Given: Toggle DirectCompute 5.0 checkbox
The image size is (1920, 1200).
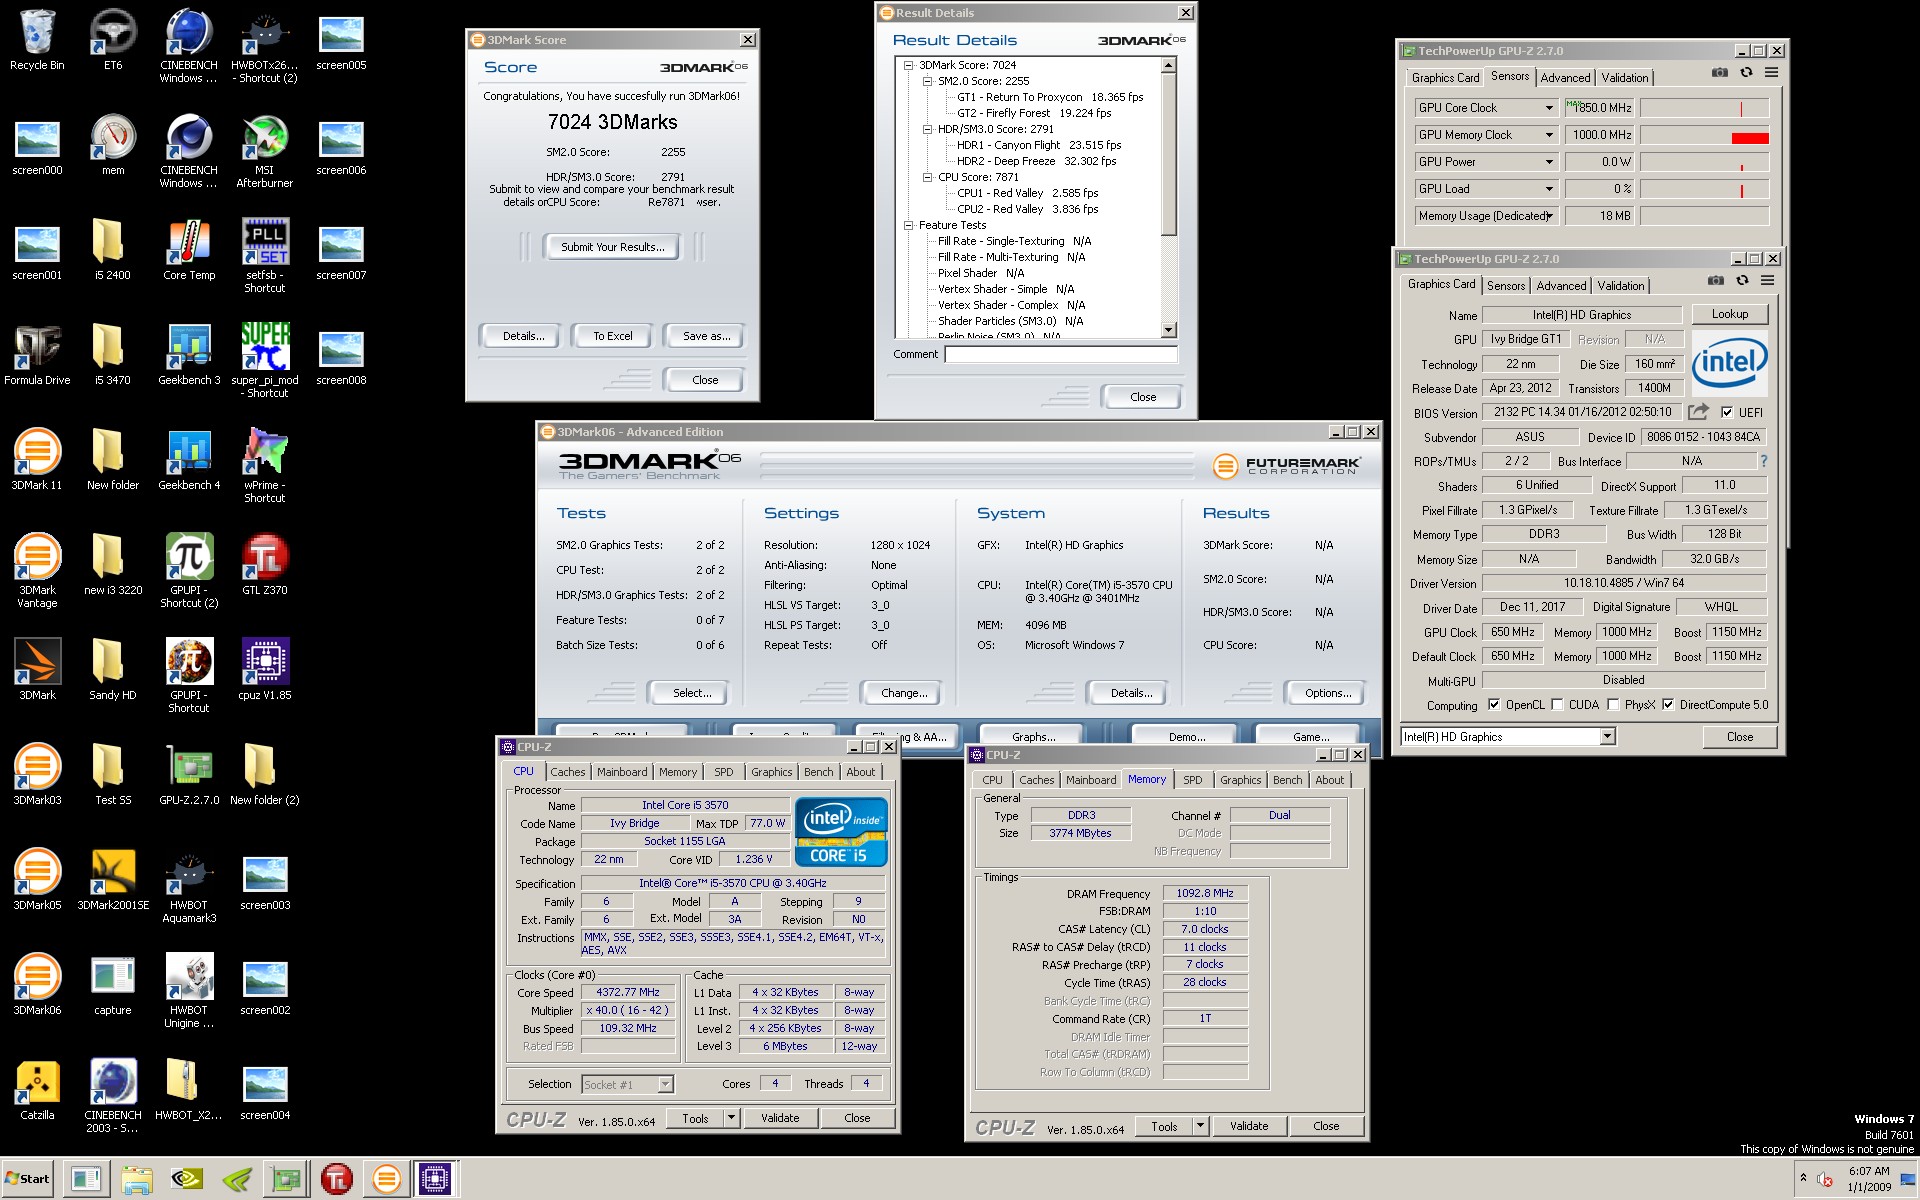Looking at the screenshot, I should [1668, 705].
